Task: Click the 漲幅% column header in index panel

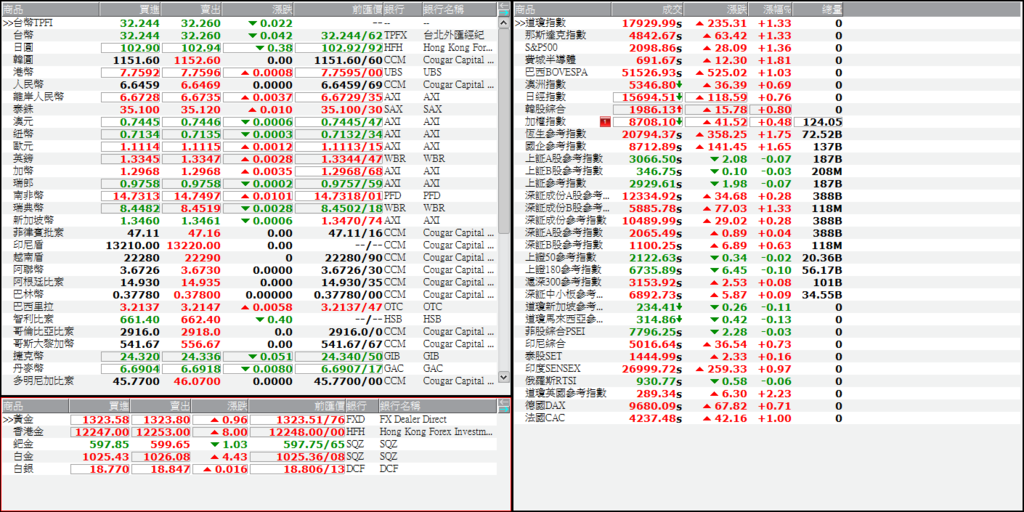Action: (x=770, y=10)
